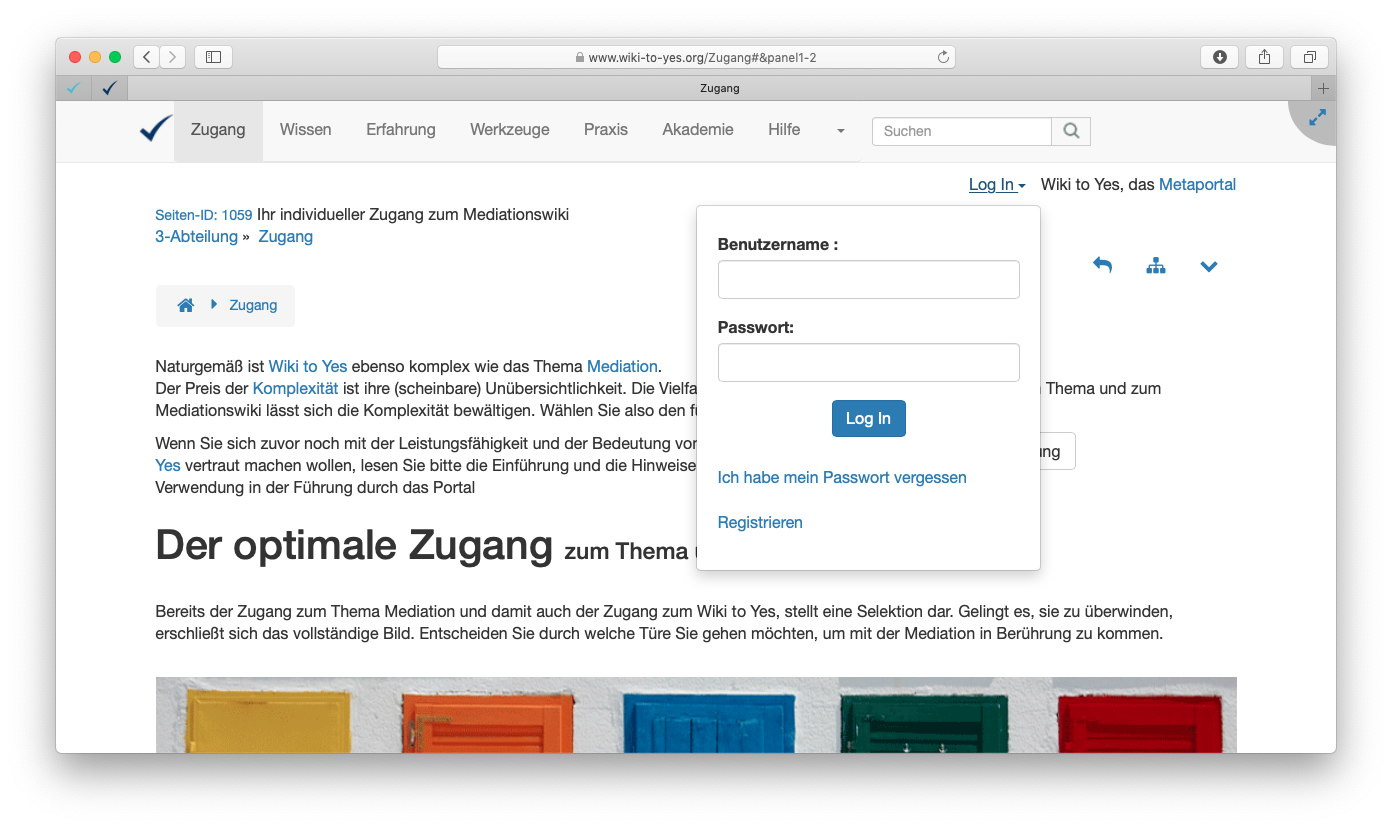The height and width of the screenshot is (827, 1392).
Task: Click the Benutzername input field
Action: click(868, 280)
